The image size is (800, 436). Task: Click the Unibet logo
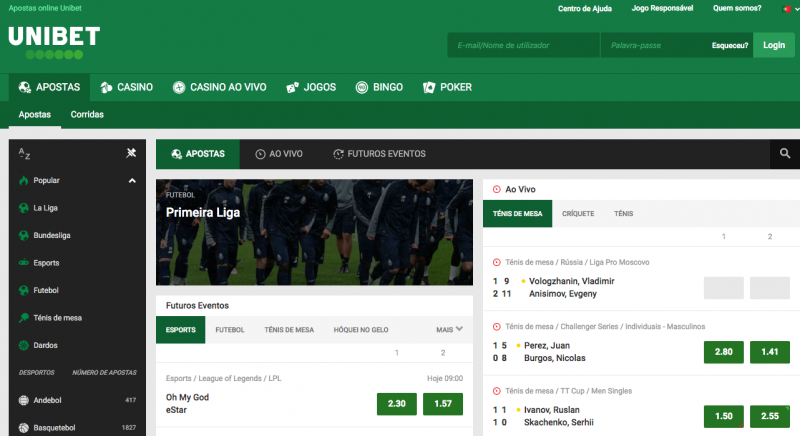(x=54, y=43)
